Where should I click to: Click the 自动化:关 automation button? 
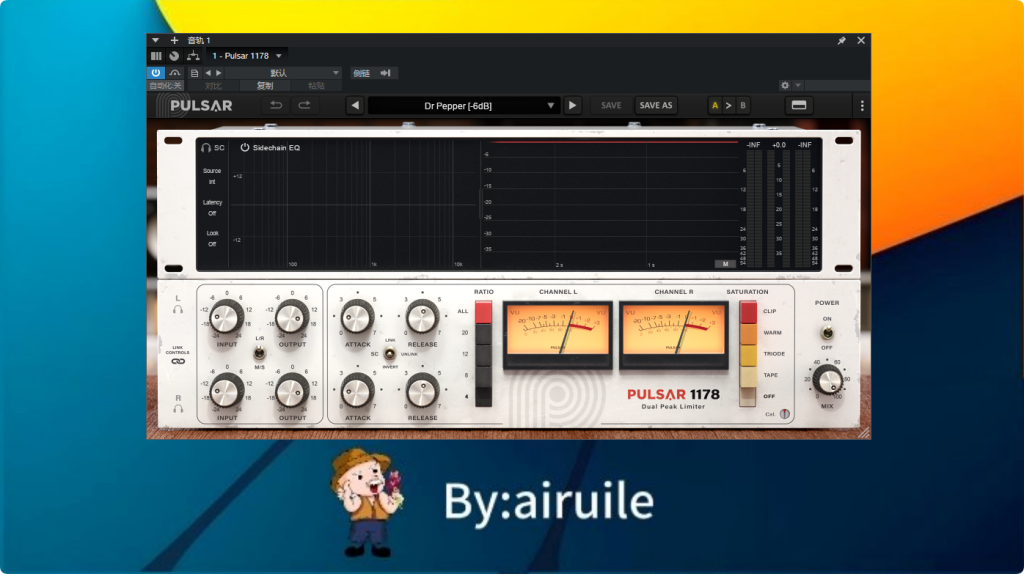[165, 86]
